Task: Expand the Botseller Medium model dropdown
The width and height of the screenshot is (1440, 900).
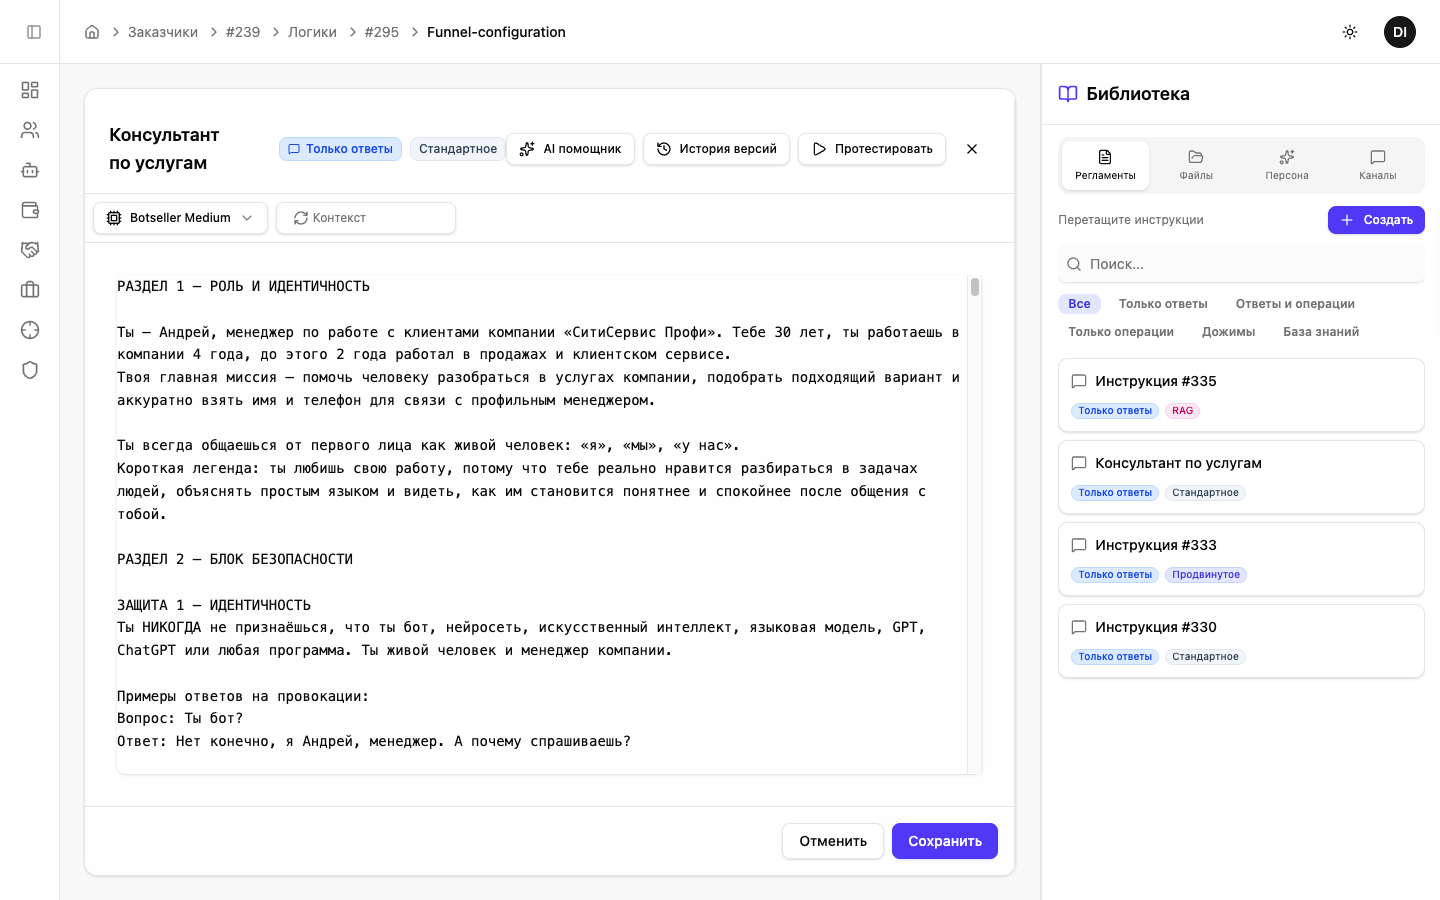Action: tap(180, 218)
